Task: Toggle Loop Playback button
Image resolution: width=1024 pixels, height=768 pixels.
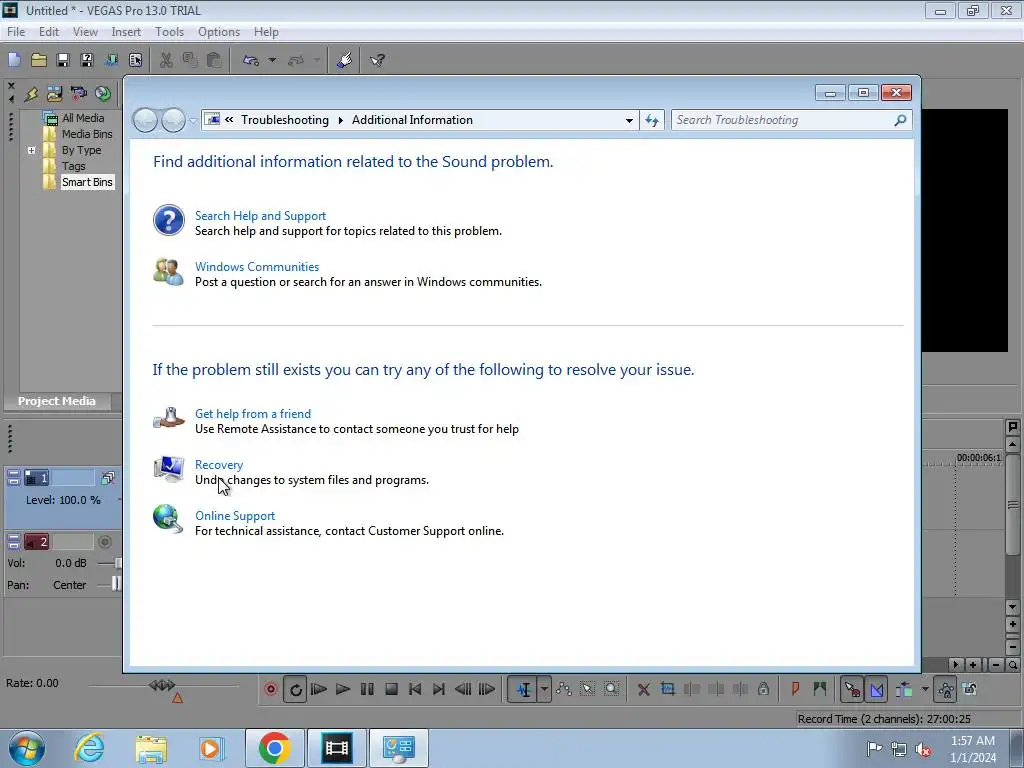Action: tap(295, 690)
